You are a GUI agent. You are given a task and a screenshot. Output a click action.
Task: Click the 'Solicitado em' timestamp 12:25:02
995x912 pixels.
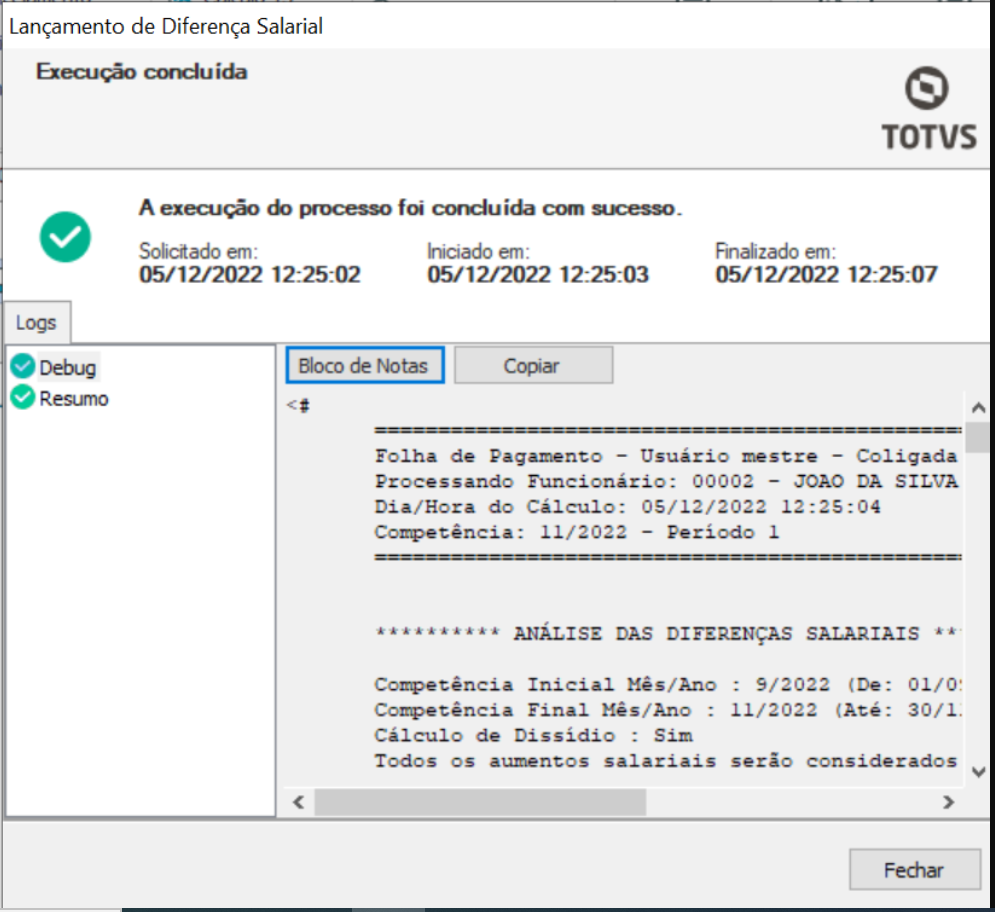coord(250,275)
